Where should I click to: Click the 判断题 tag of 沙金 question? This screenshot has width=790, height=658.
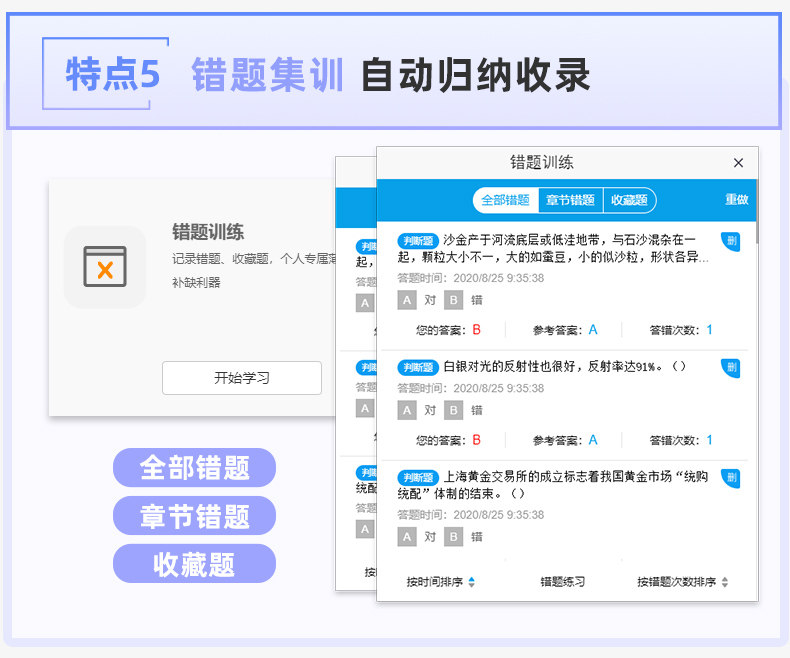[418, 241]
